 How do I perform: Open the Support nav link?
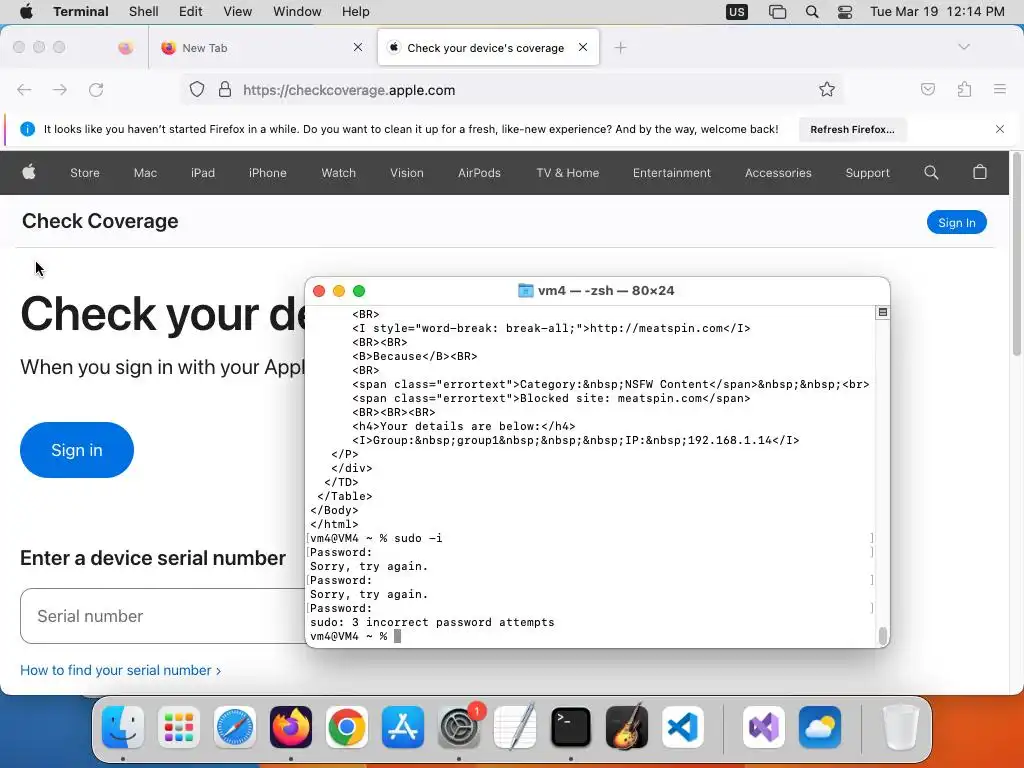click(867, 173)
